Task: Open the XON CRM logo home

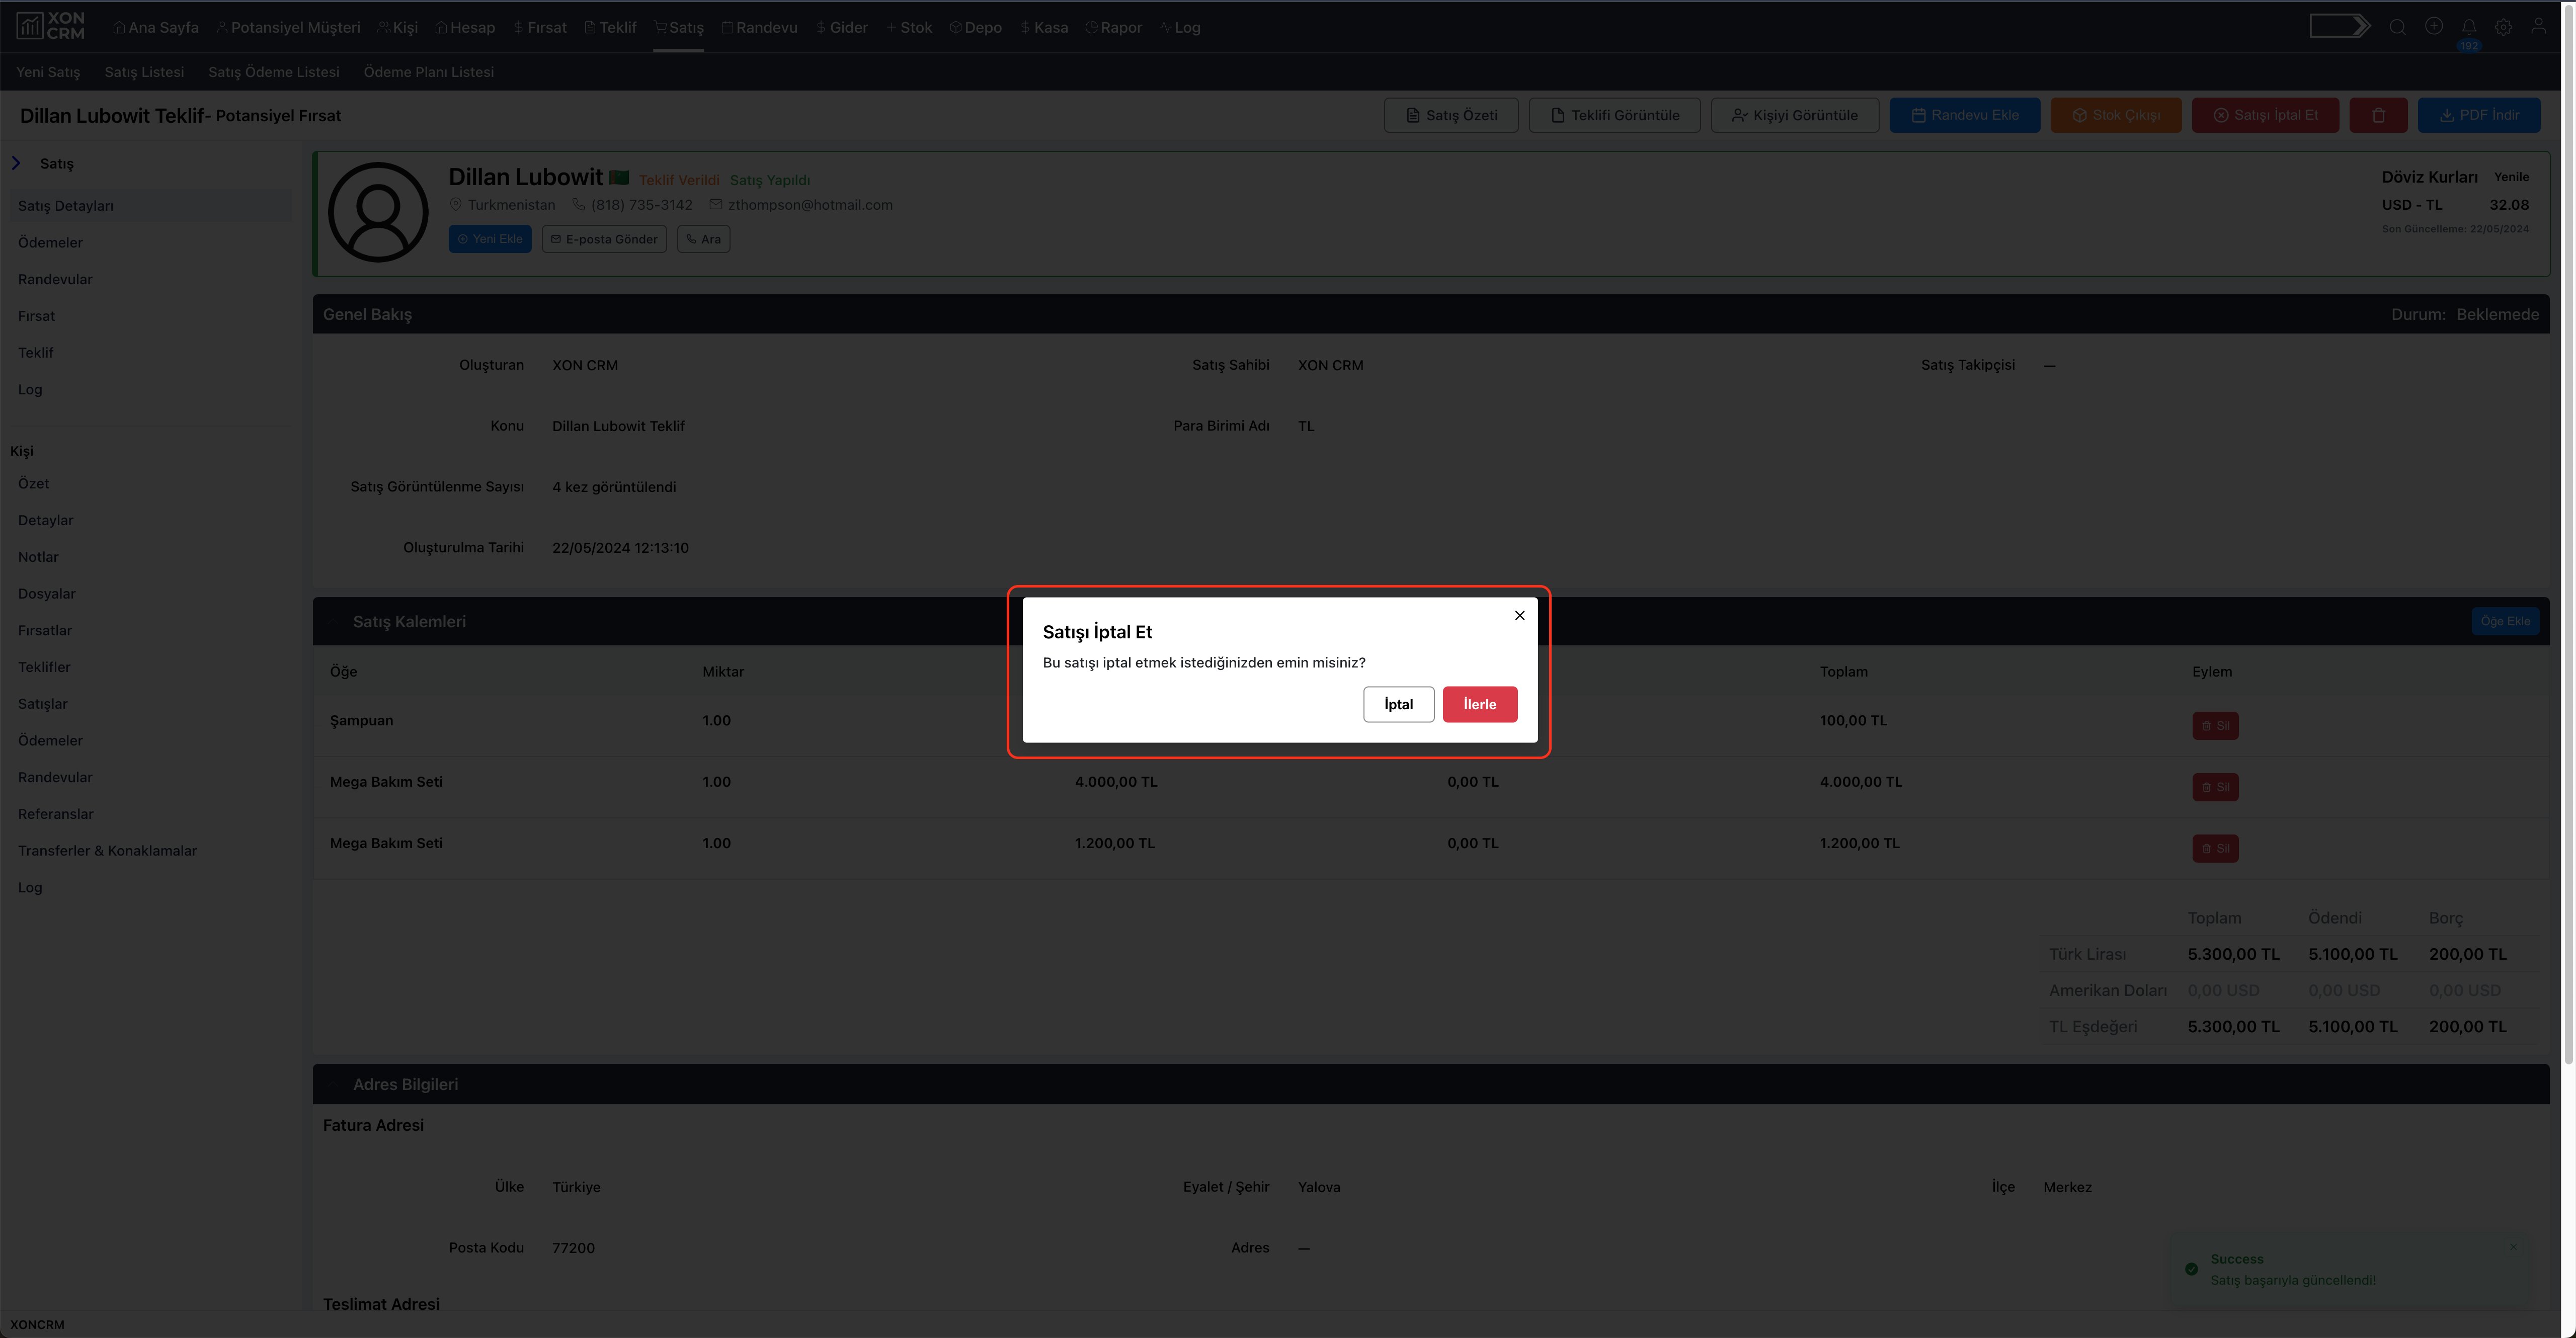Action: (51, 26)
